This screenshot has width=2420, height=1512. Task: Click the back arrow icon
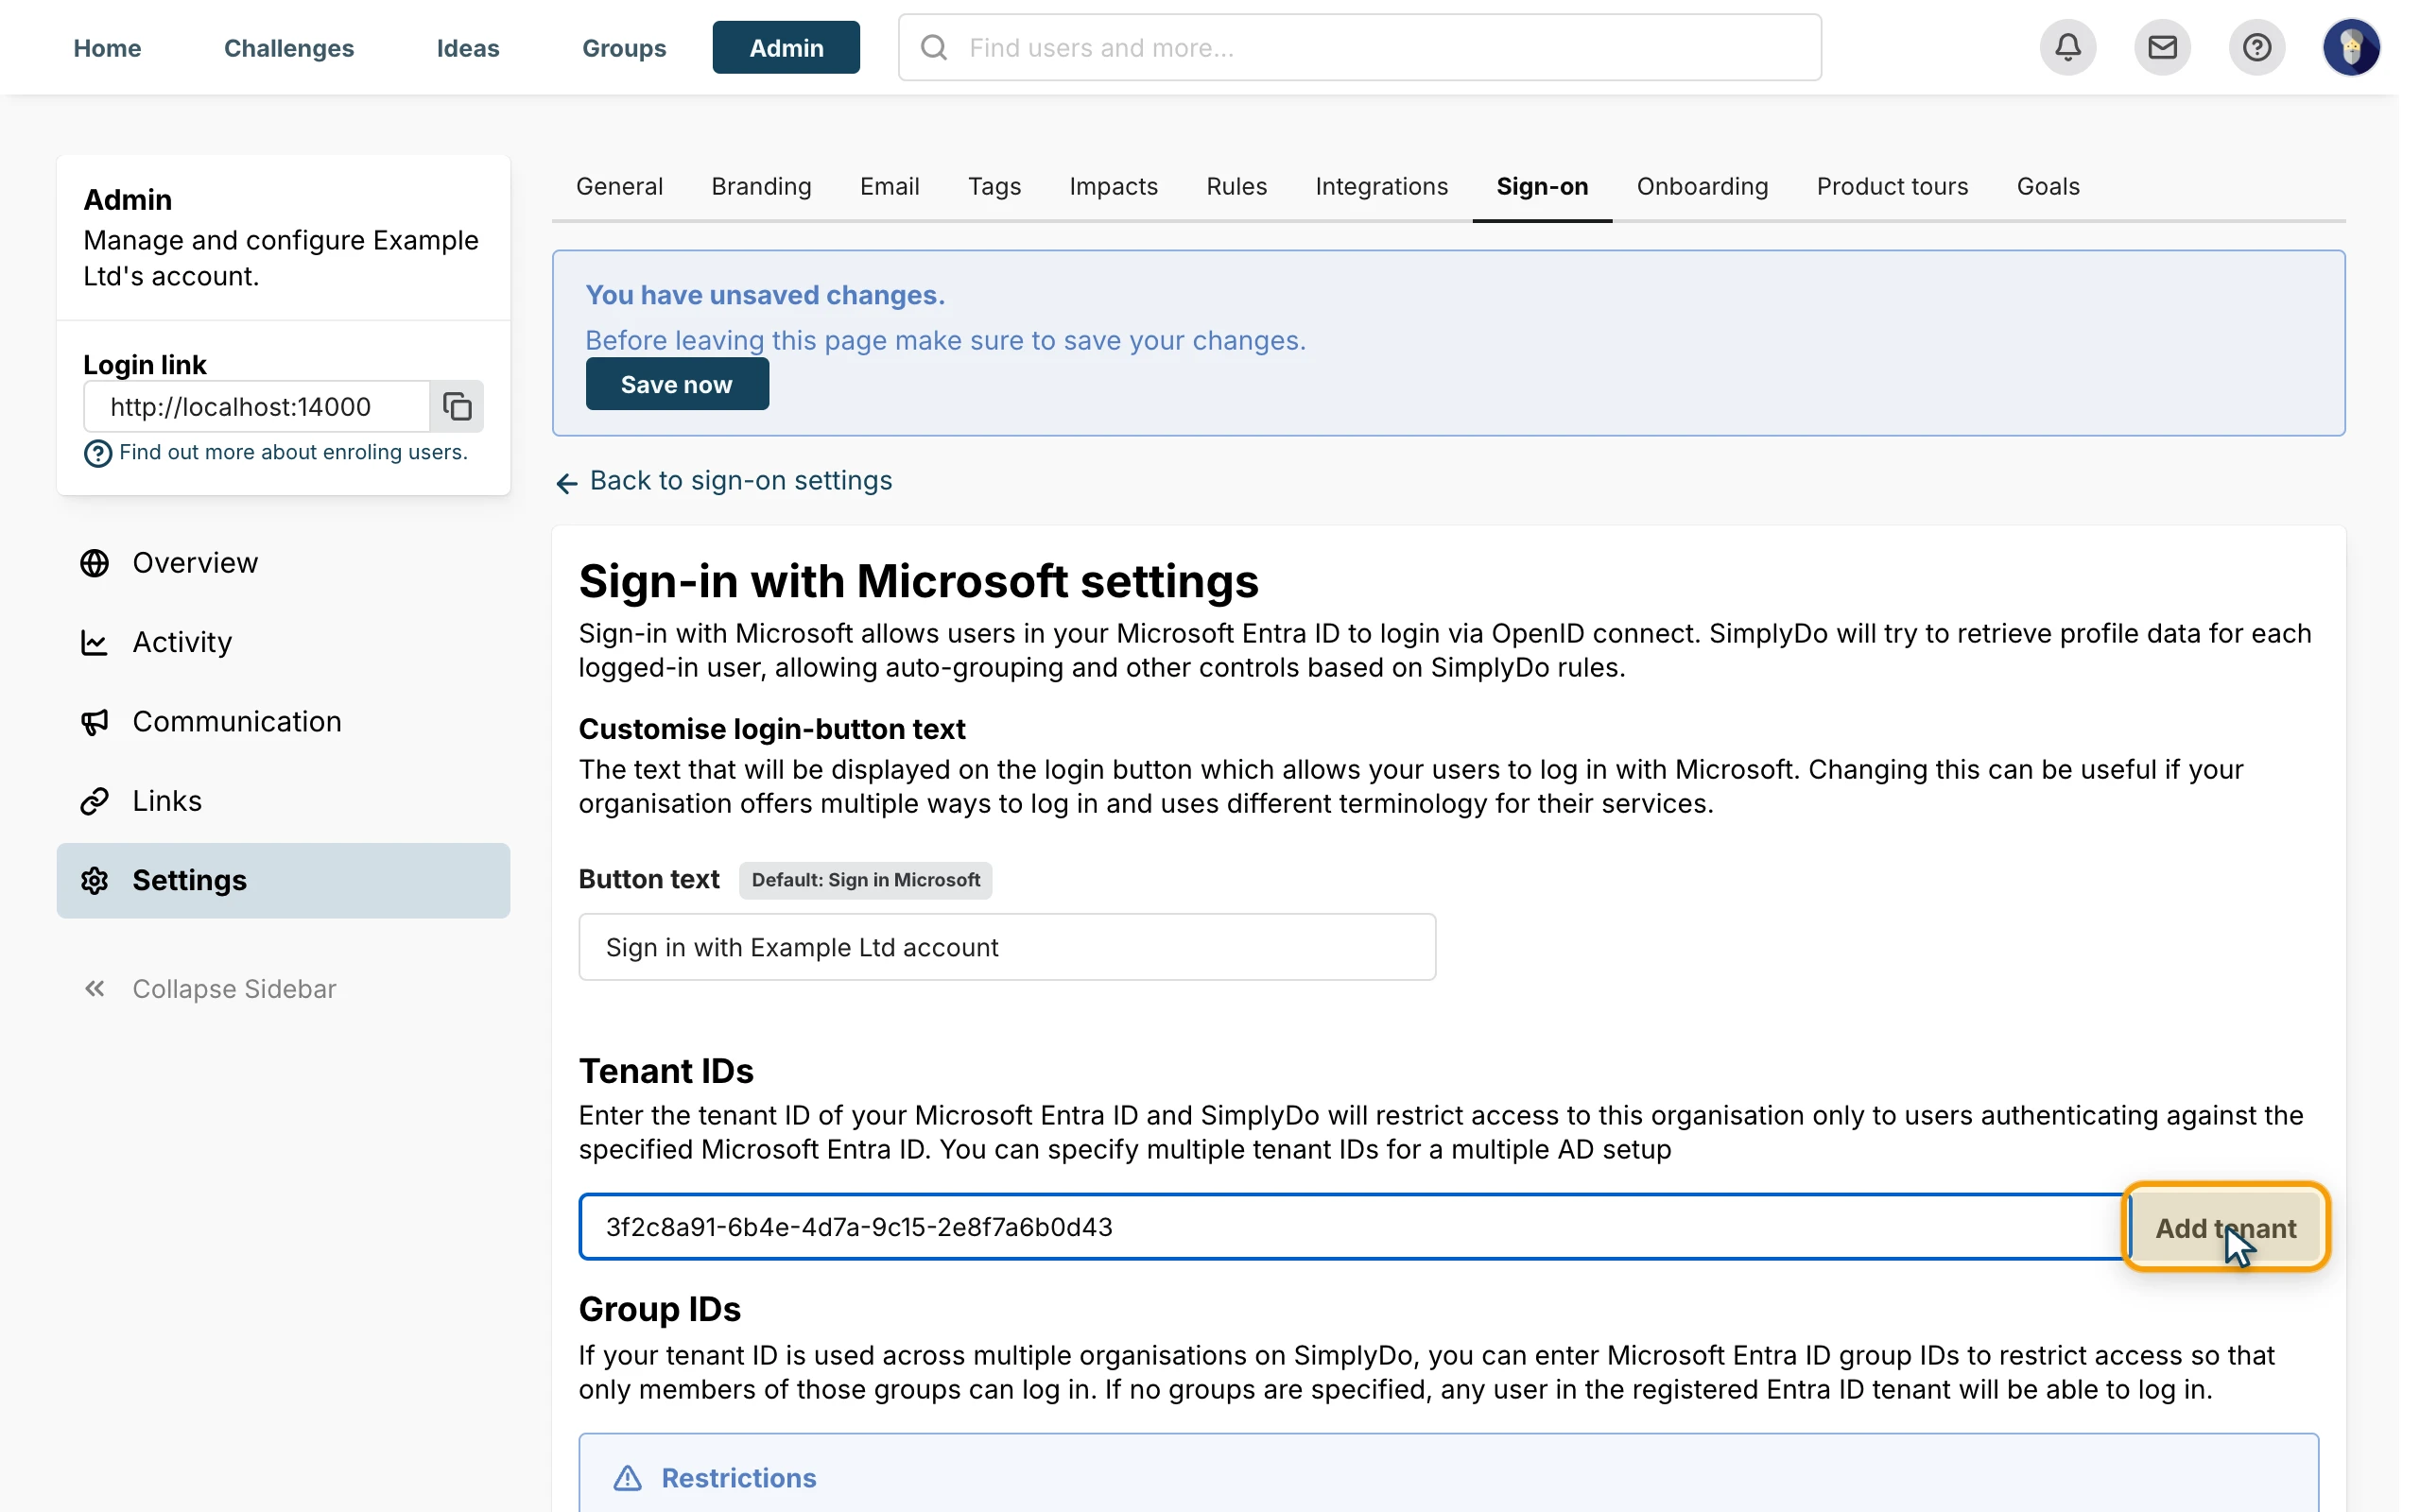567,484
